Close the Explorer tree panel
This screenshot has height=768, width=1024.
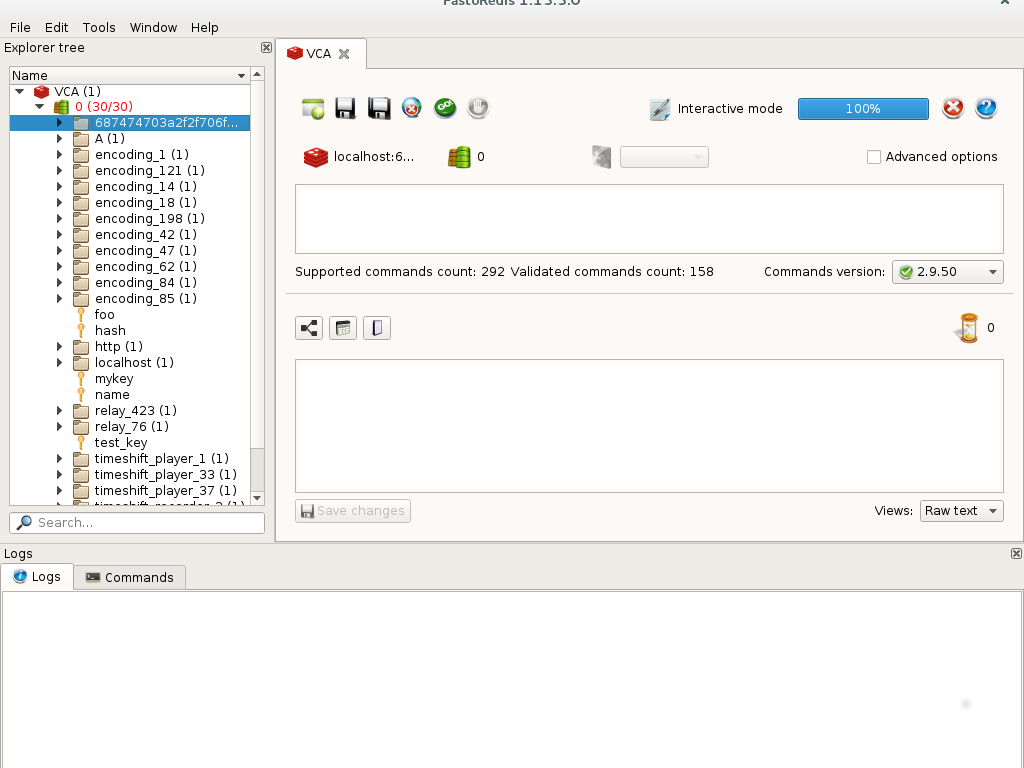tap(266, 48)
